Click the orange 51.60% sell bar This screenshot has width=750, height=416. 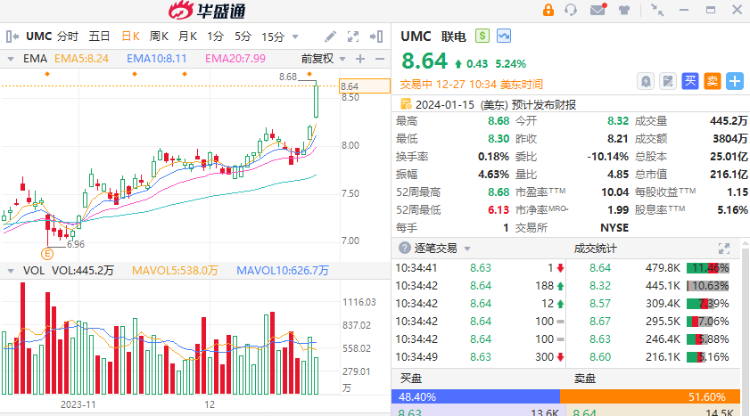point(650,396)
